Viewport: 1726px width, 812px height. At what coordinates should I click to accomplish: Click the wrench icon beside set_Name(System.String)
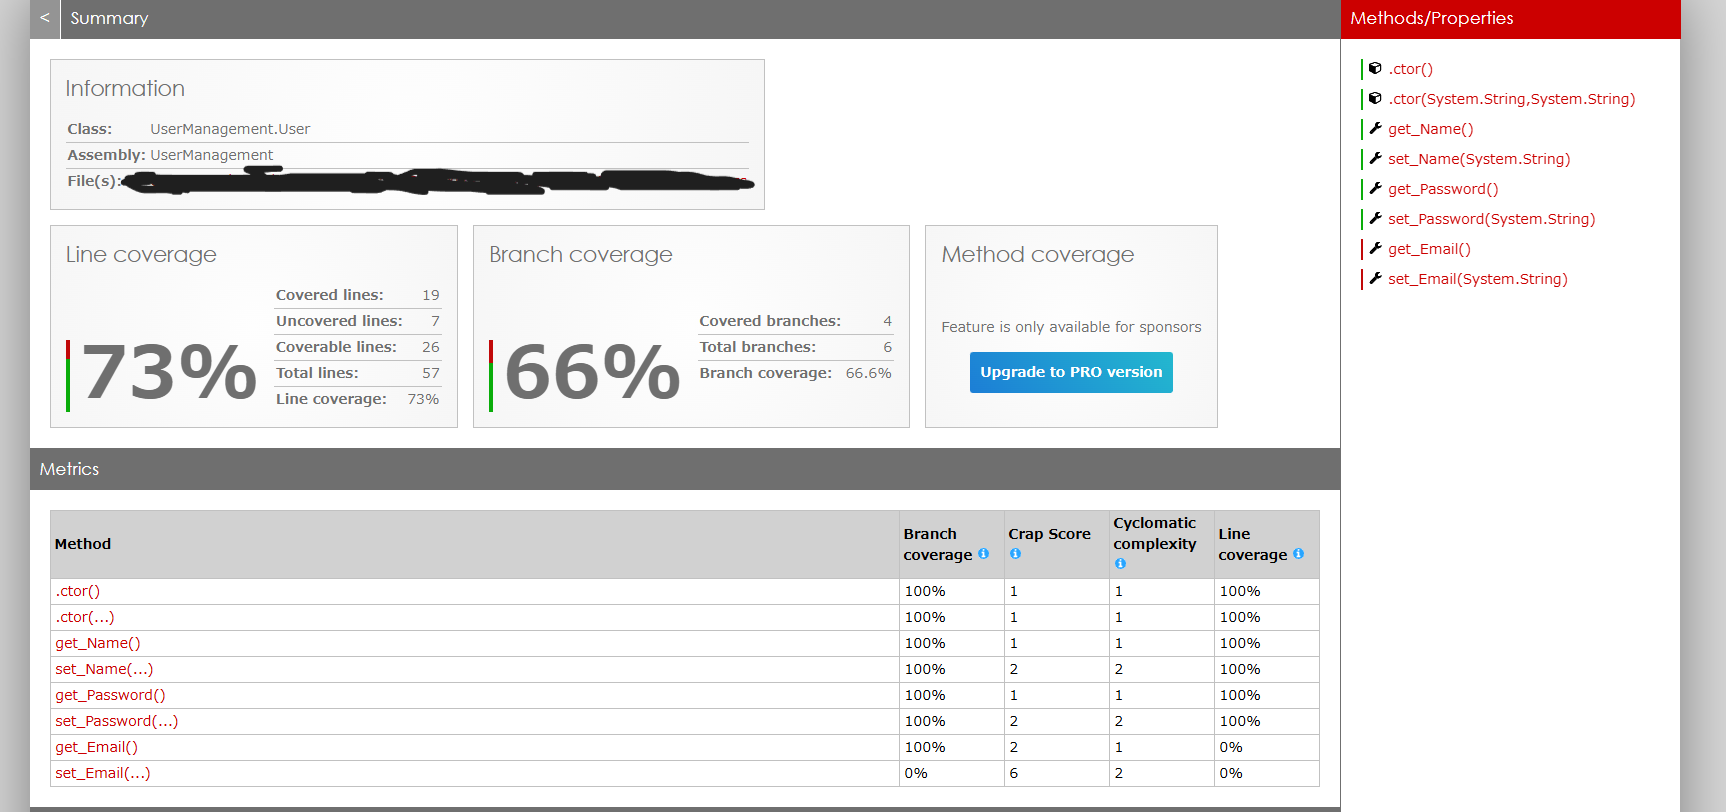[1375, 158]
